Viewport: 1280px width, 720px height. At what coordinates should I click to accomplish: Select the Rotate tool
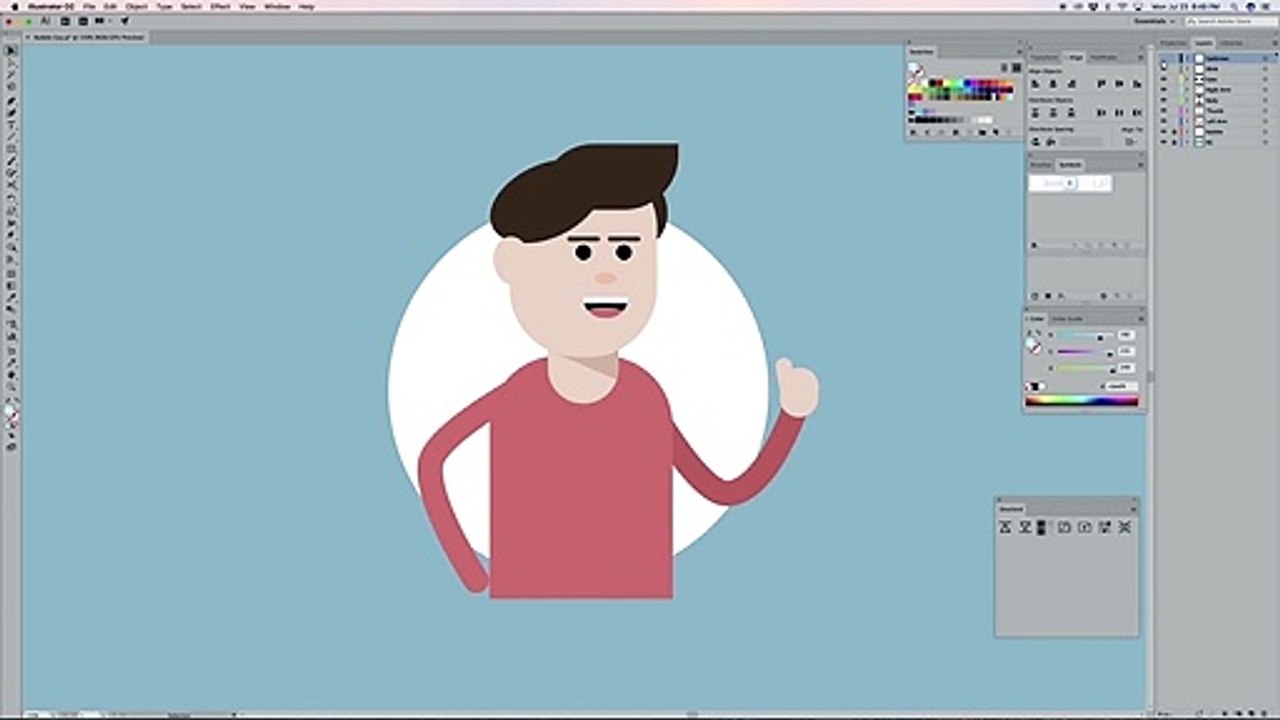pyautogui.click(x=12, y=199)
